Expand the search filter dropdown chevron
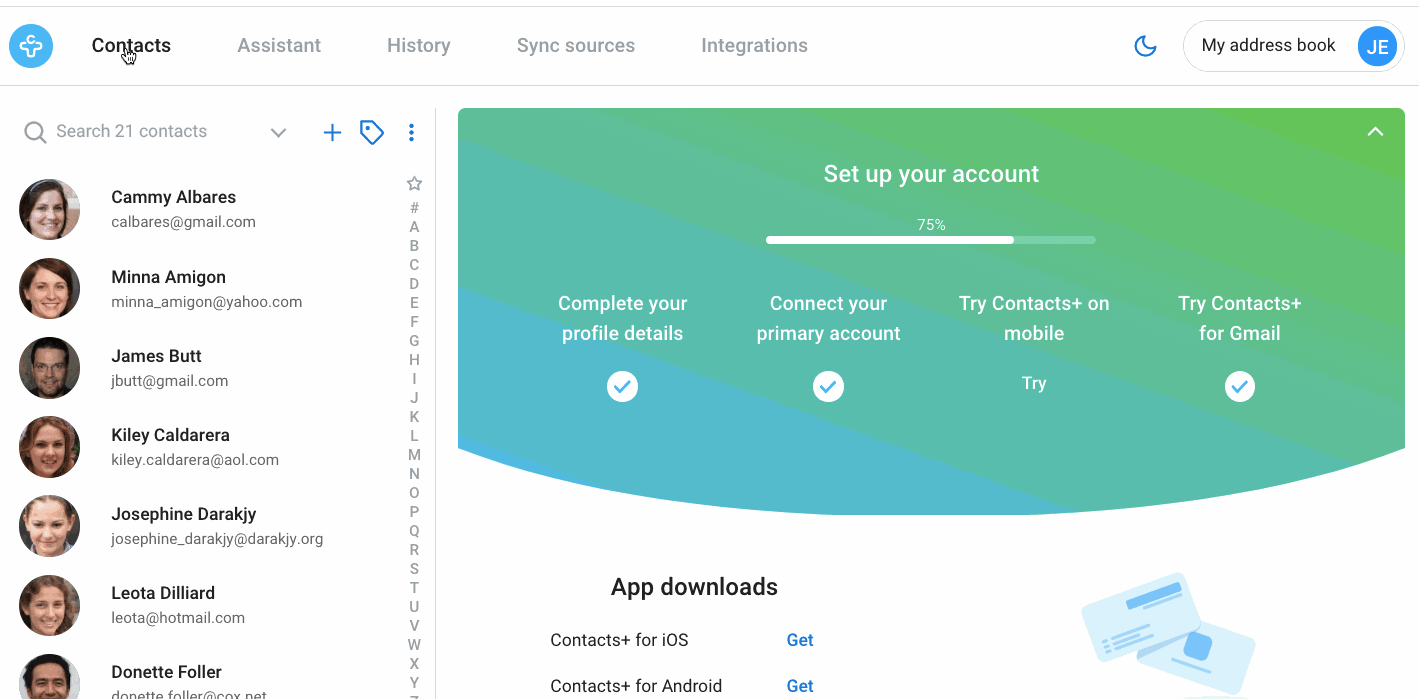Image resolution: width=1419 pixels, height=699 pixels. click(279, 133)
